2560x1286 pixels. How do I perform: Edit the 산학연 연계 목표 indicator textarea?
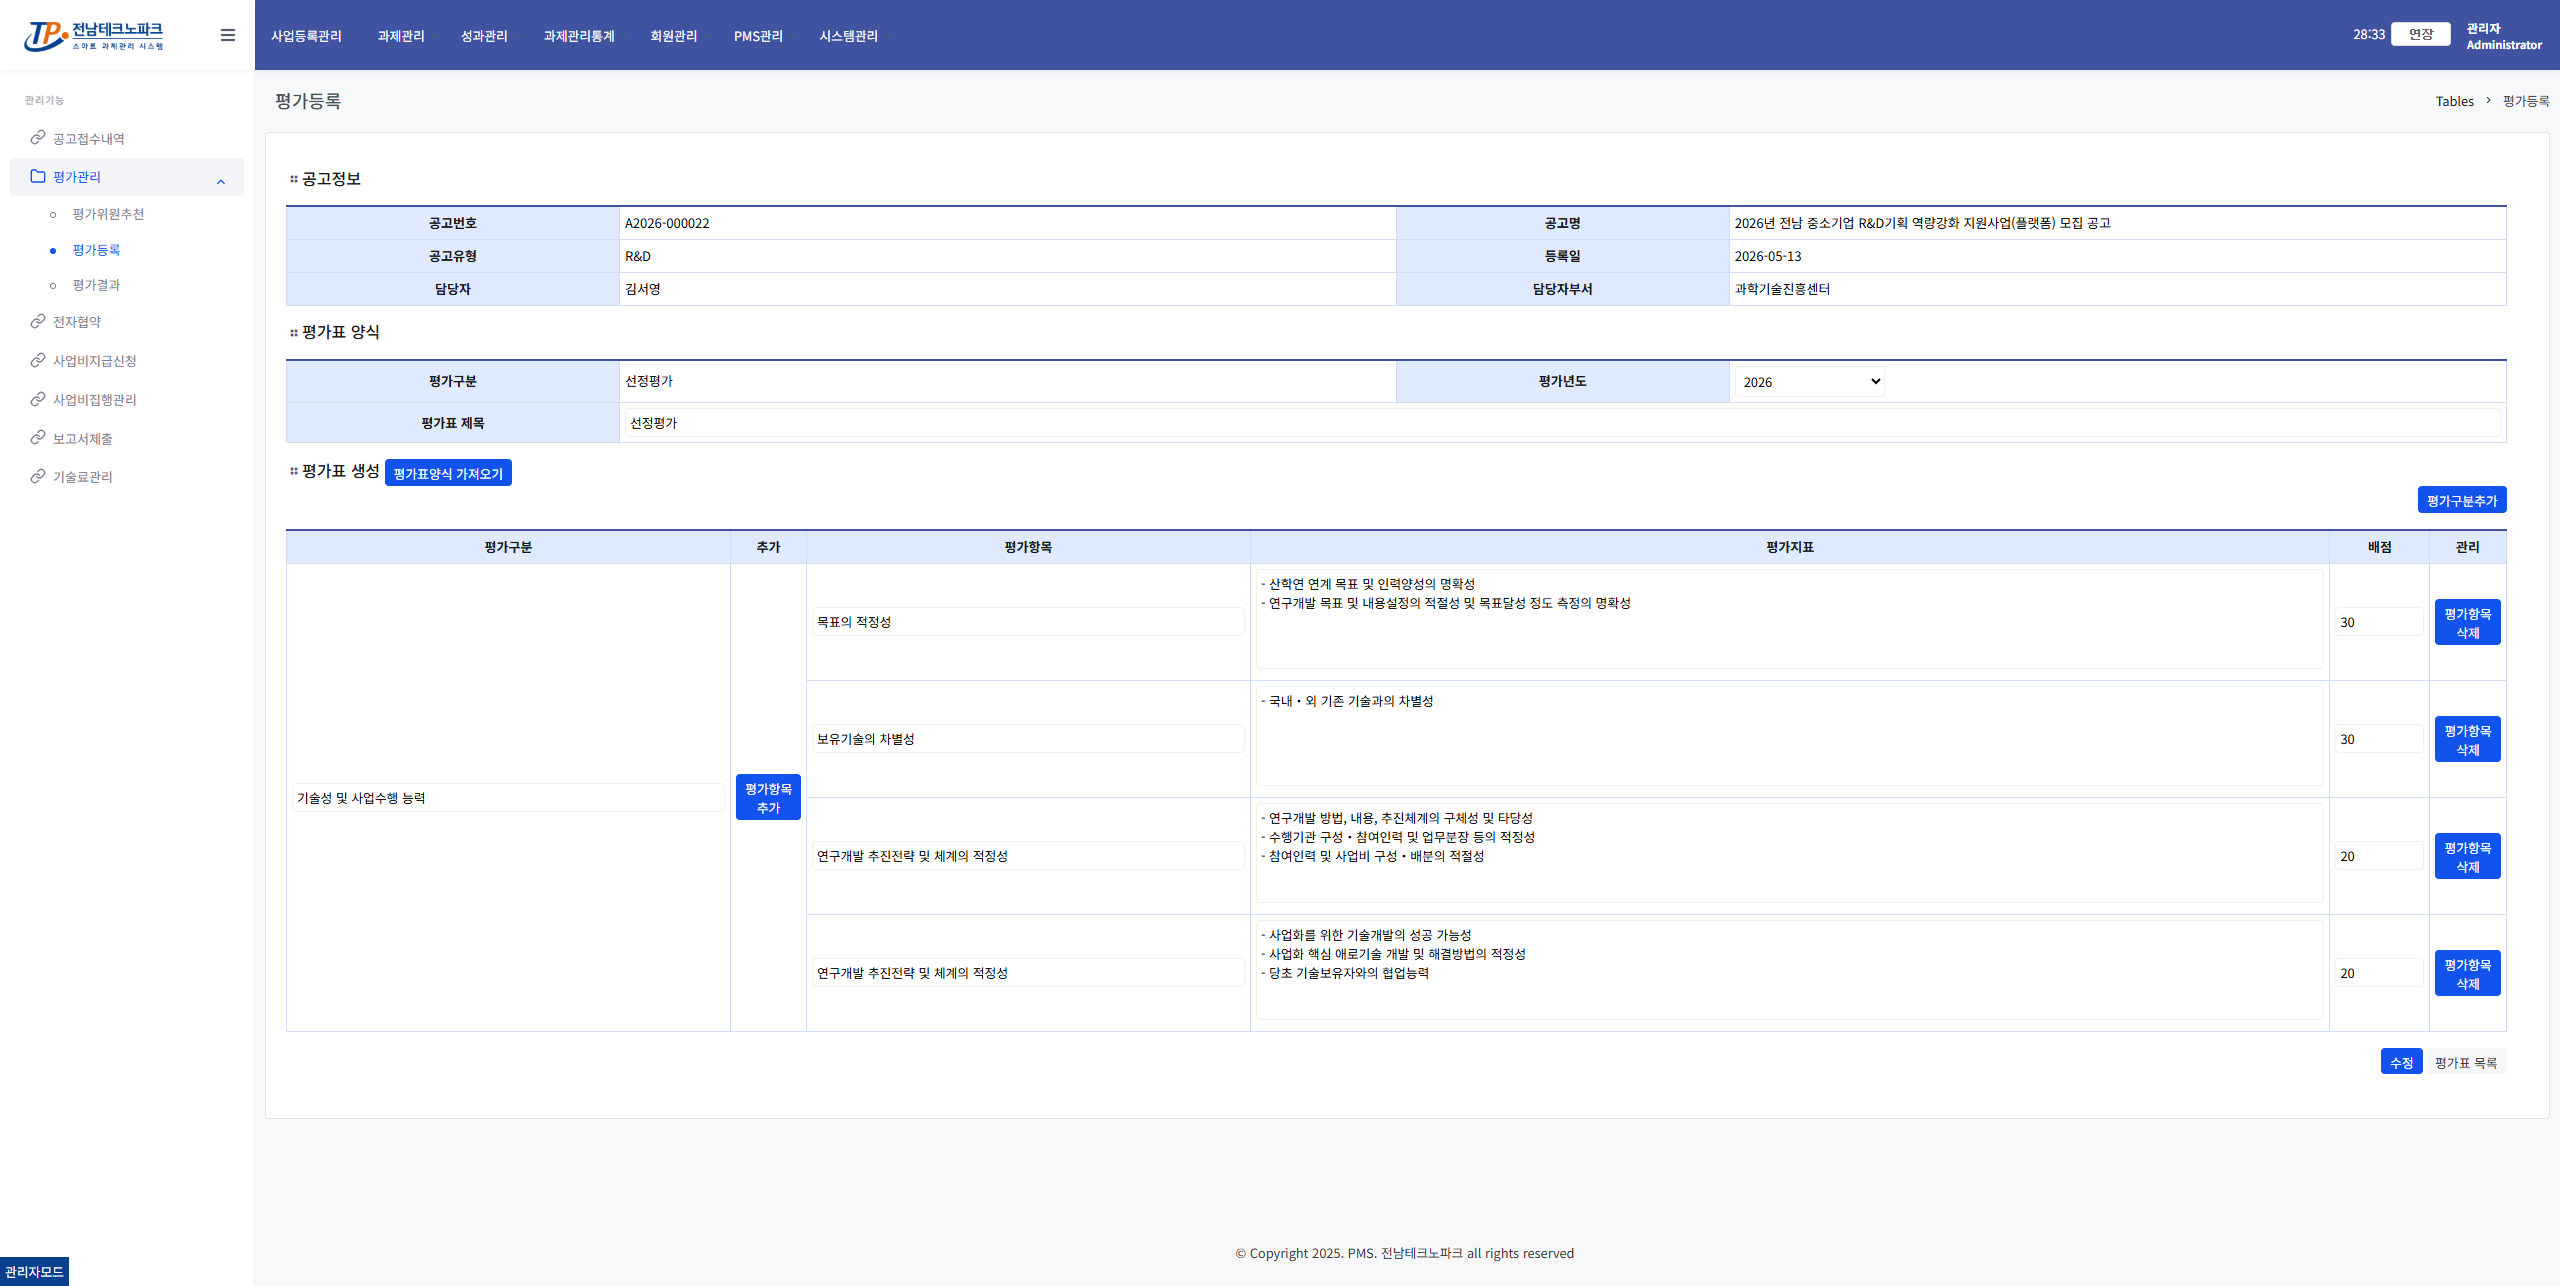[x=1789, y=619]
